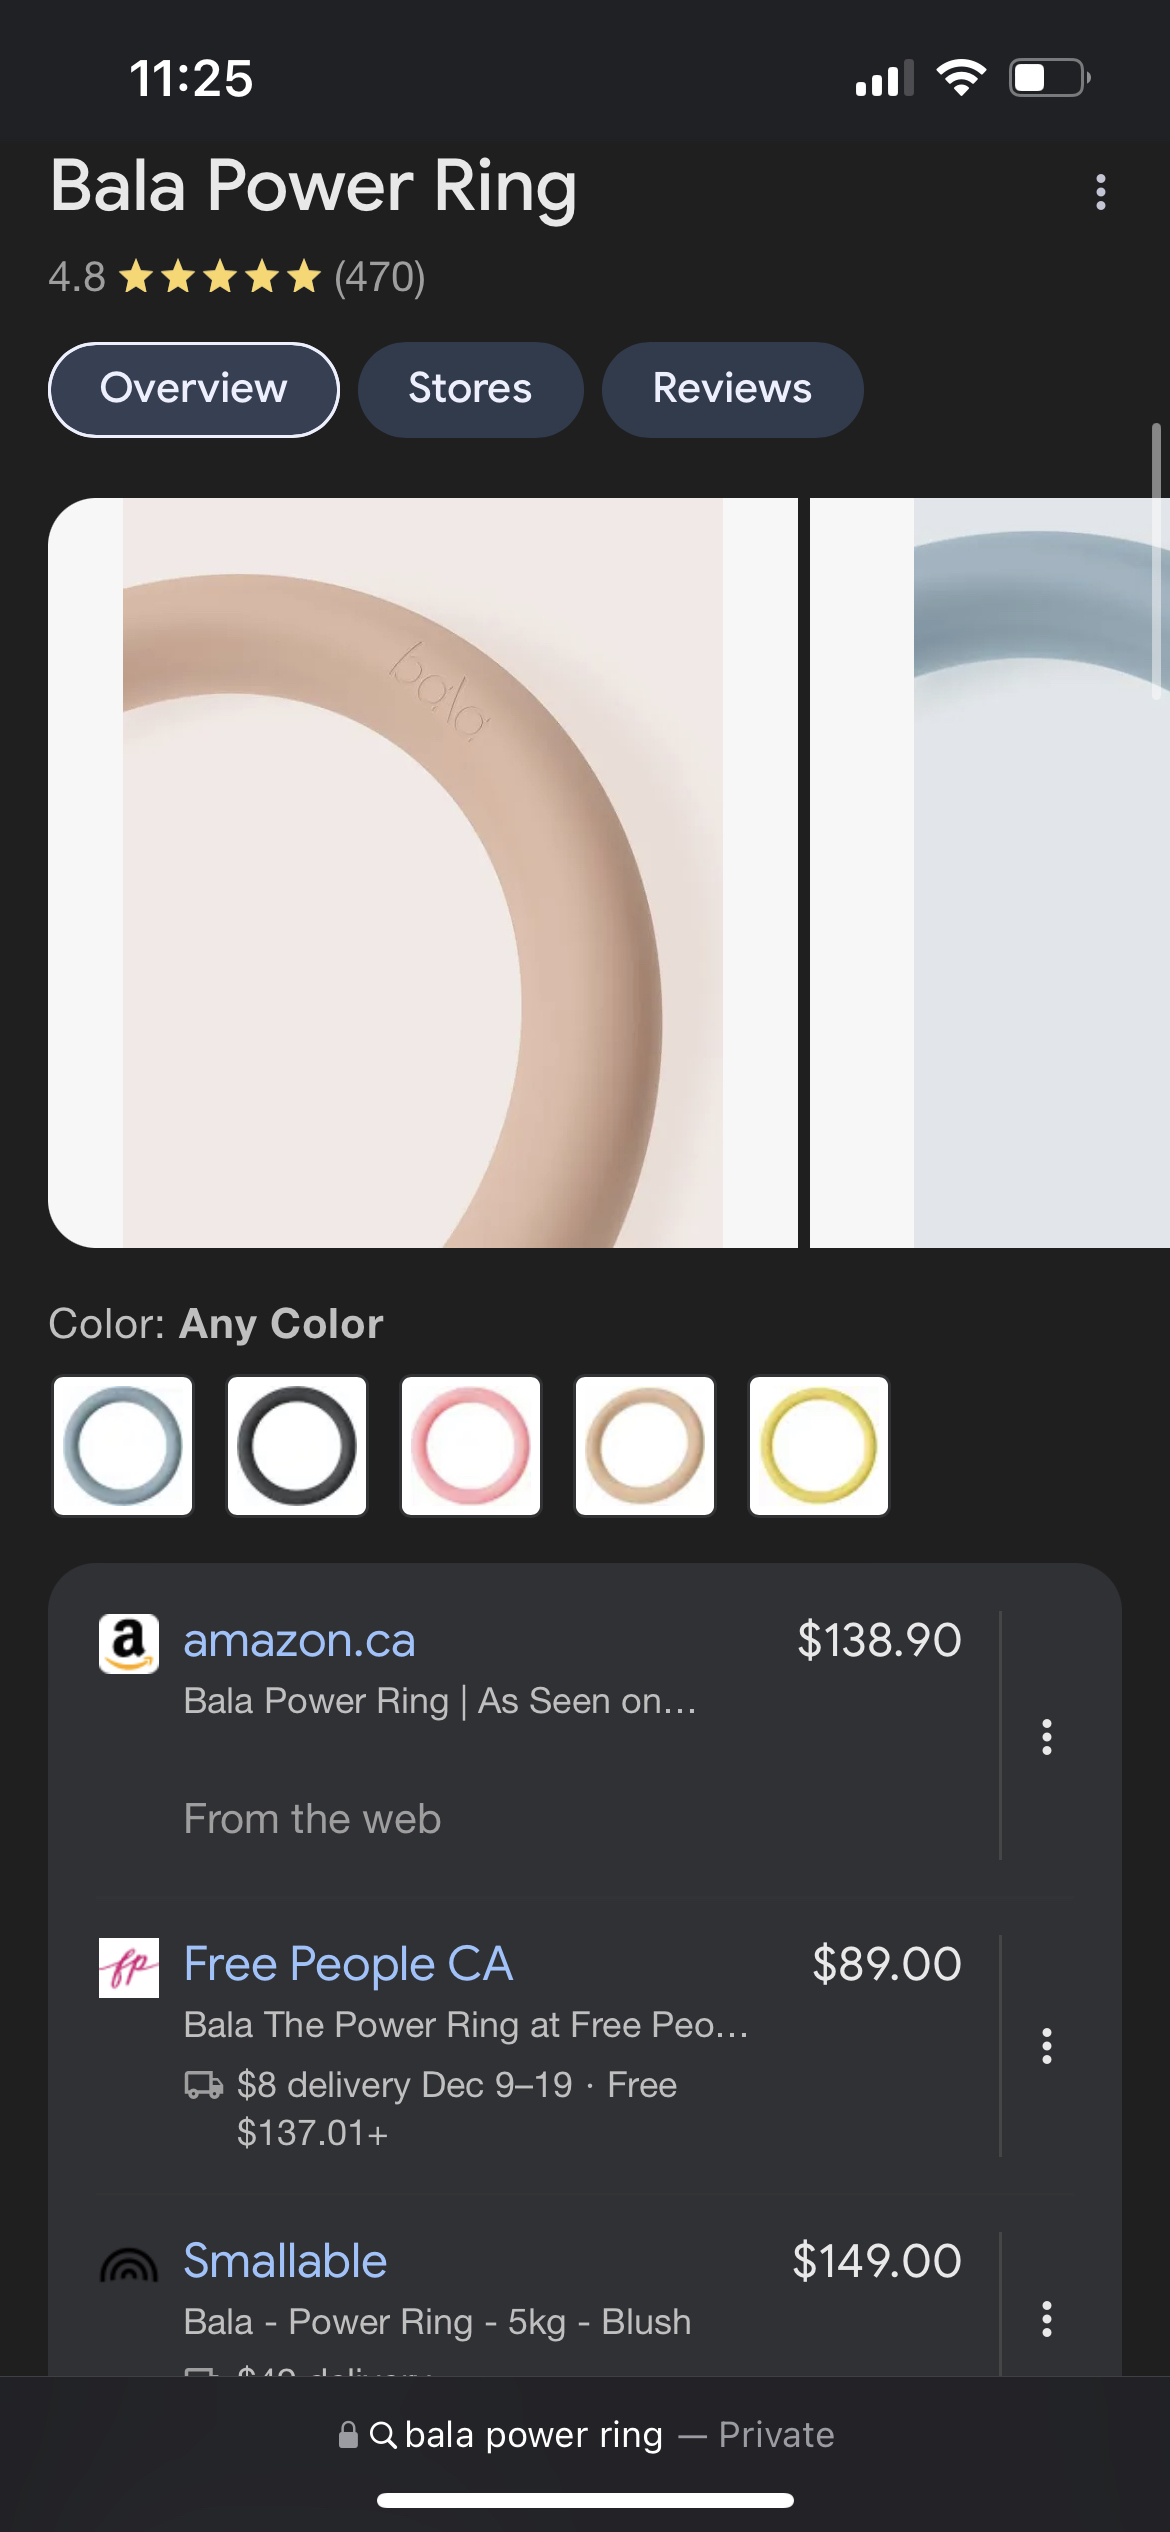Image resolution: width=1170 pixels, height=2532 pixels.
Task: Choose the black ring color swatch
Action: click(297, 1446)
